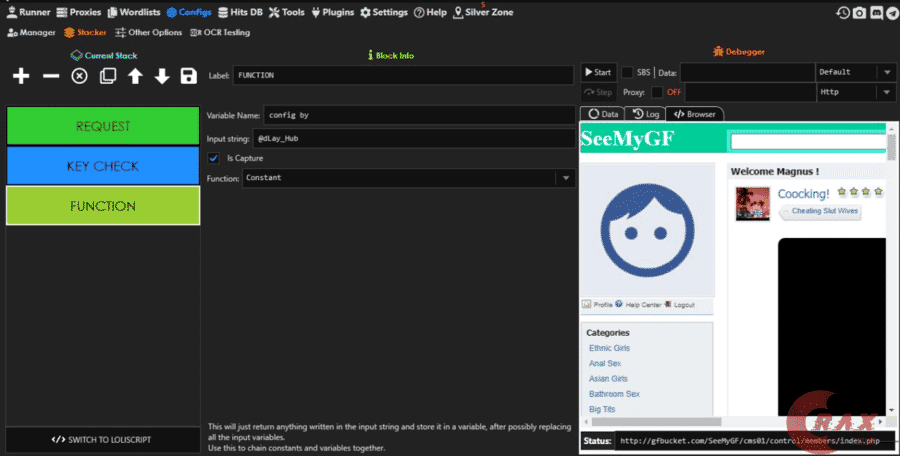Disable block using circled X icon
The height and width of the screenshot is (456, 900).
click(x=79, y=76)
